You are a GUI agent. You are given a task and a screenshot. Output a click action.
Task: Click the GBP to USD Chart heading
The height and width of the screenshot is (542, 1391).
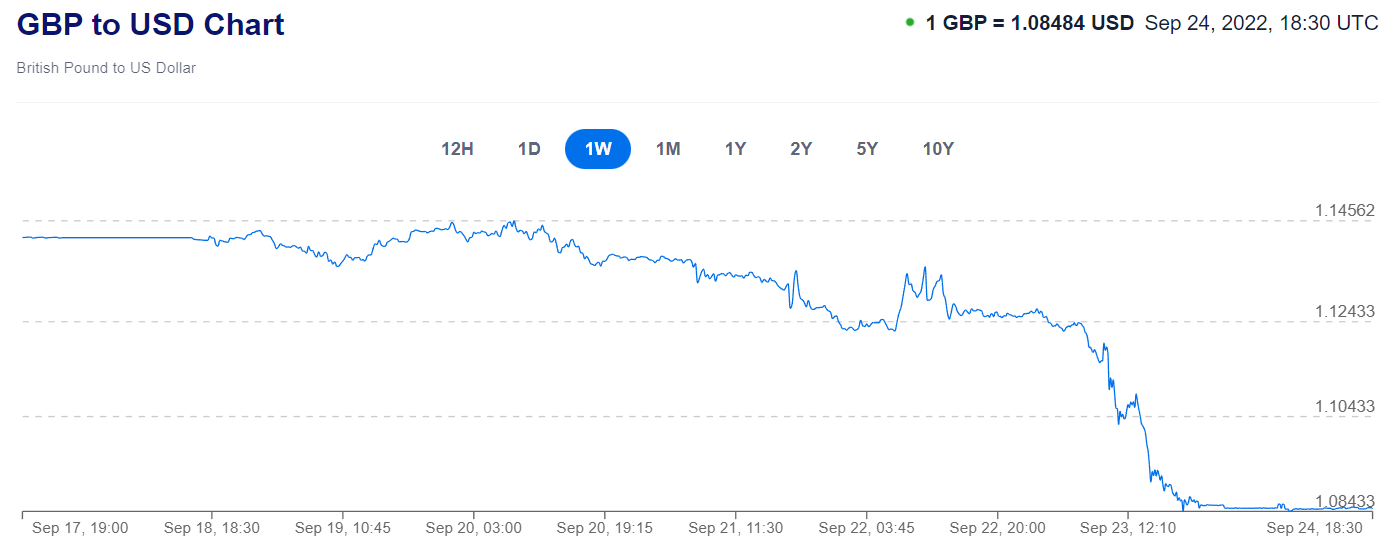coord(151,24)
